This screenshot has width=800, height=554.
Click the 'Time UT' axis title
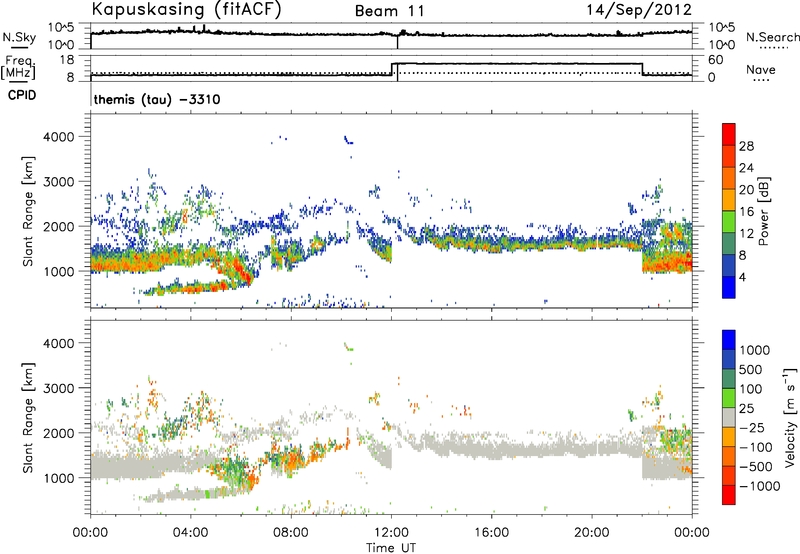391,548
